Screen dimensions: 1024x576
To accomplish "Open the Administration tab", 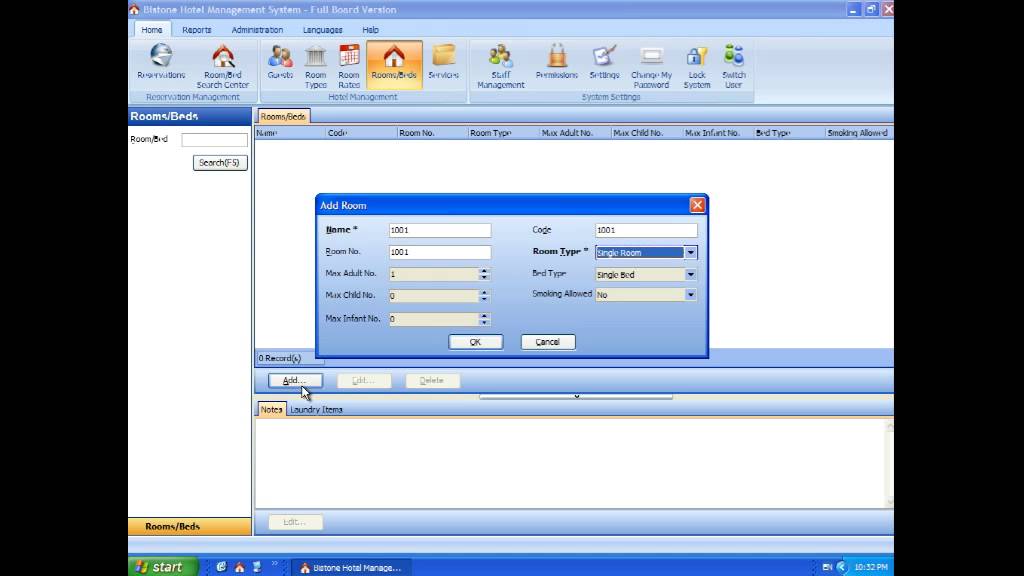I will pos(257,30).
